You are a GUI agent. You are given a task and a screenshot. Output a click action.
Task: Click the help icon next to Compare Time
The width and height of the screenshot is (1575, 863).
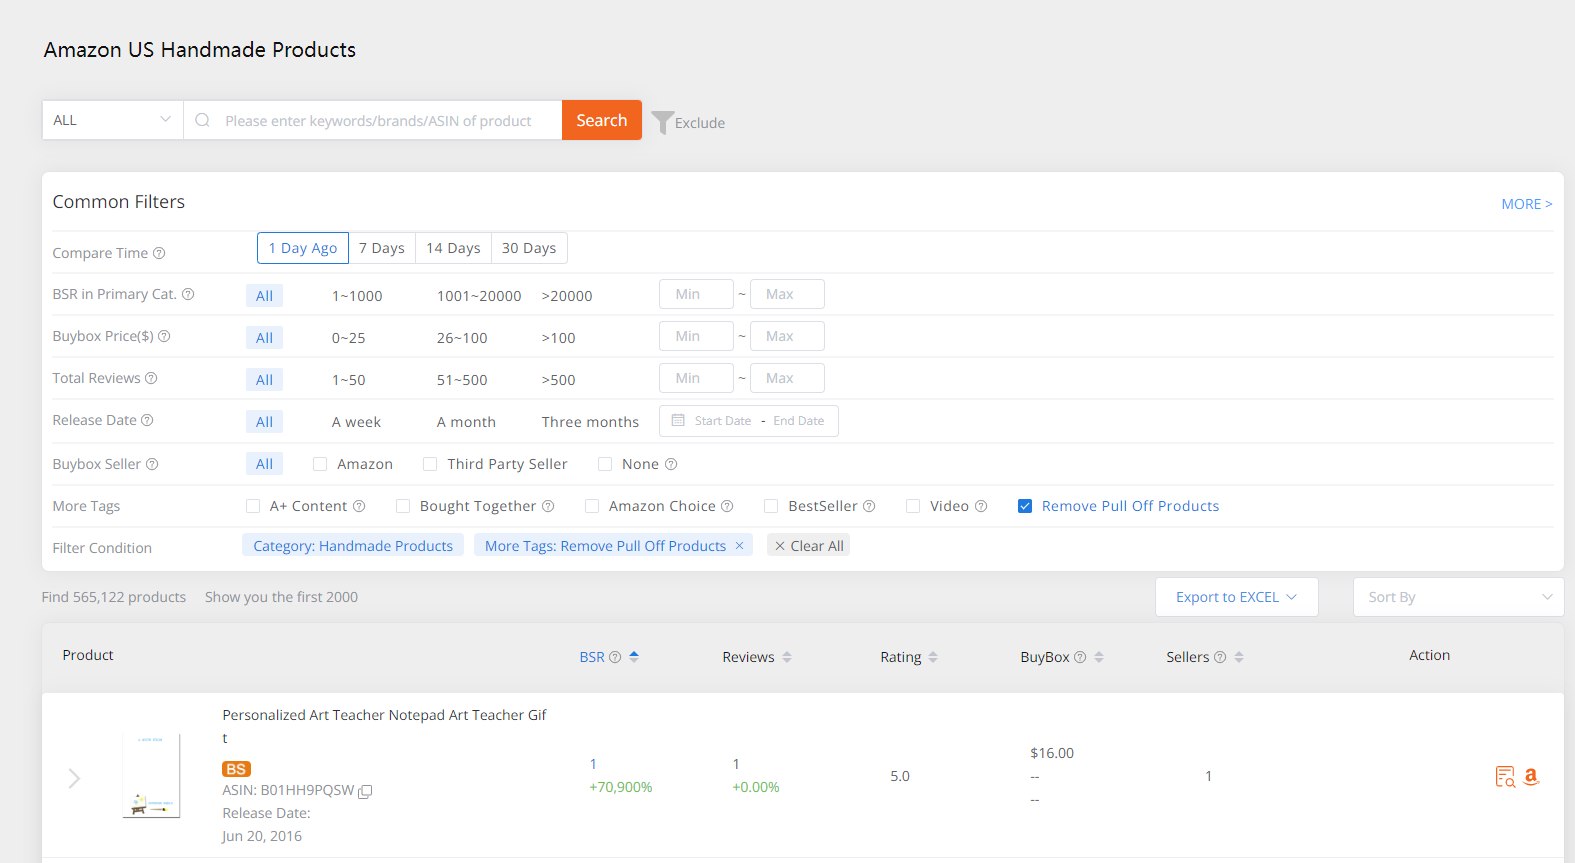pos(159,253)
